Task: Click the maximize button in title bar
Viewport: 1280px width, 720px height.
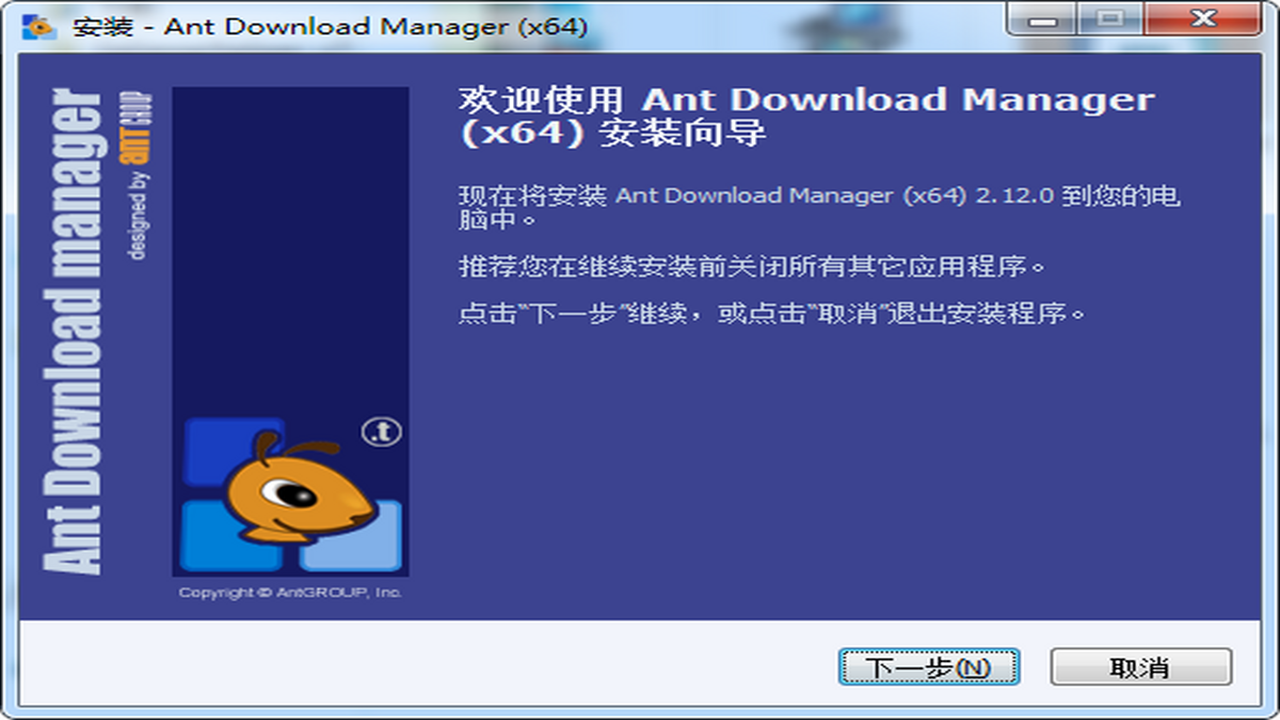Action: 1110,19
